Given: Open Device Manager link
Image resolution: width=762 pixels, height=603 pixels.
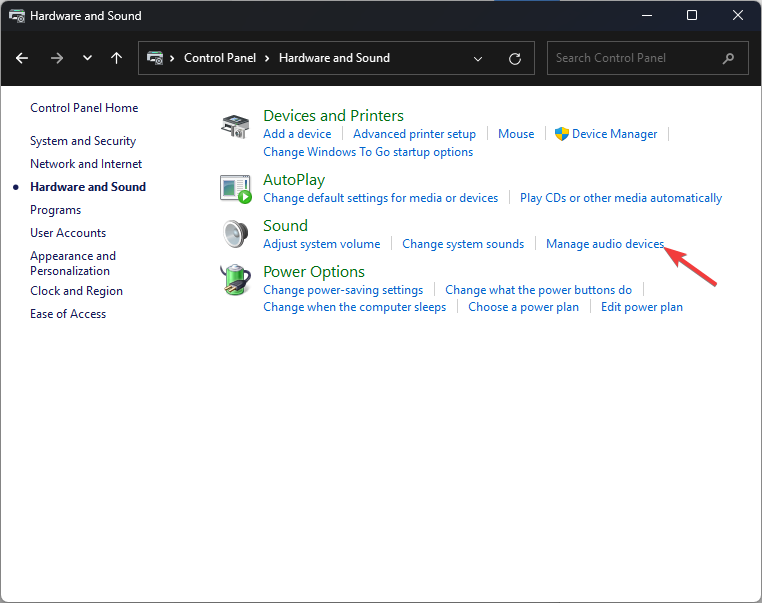Looking at the screenshot, I should [x=614, y=134].
